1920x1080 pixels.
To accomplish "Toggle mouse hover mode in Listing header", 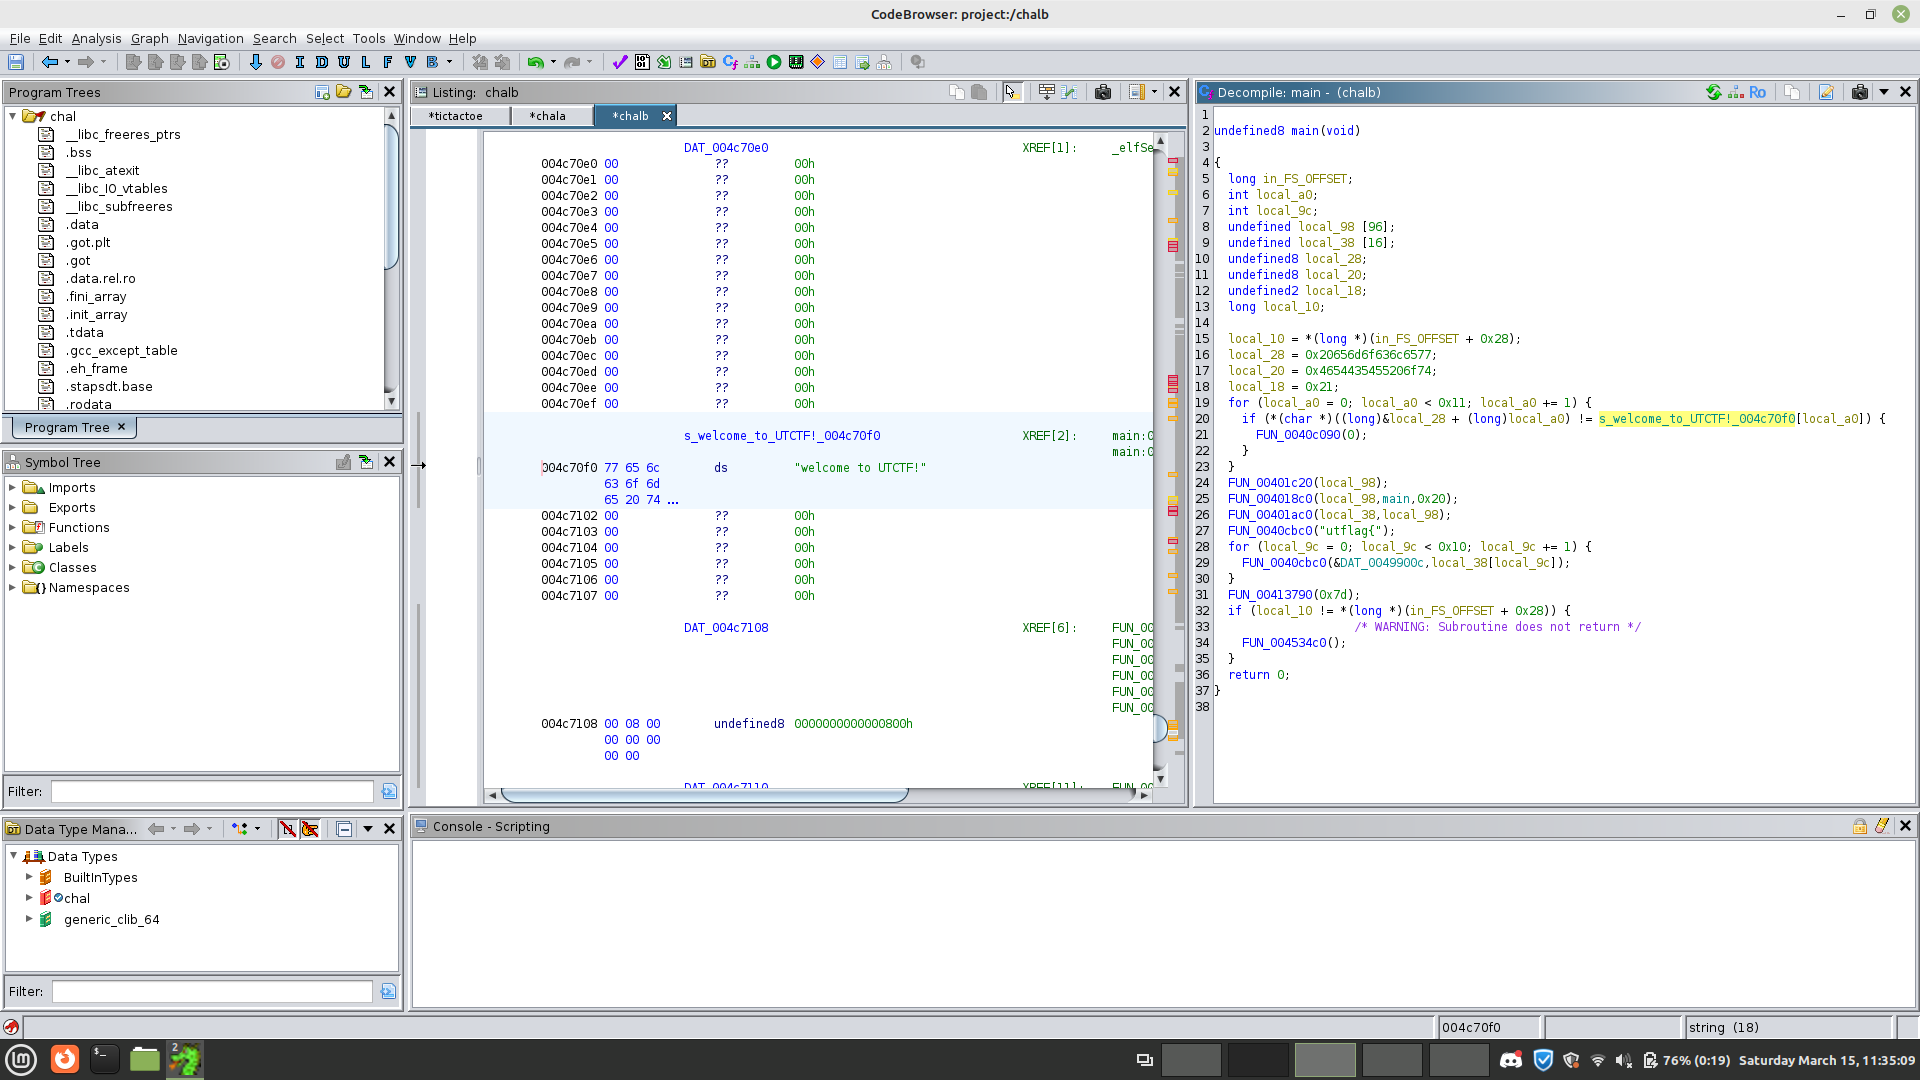I will coord(1011,92).
